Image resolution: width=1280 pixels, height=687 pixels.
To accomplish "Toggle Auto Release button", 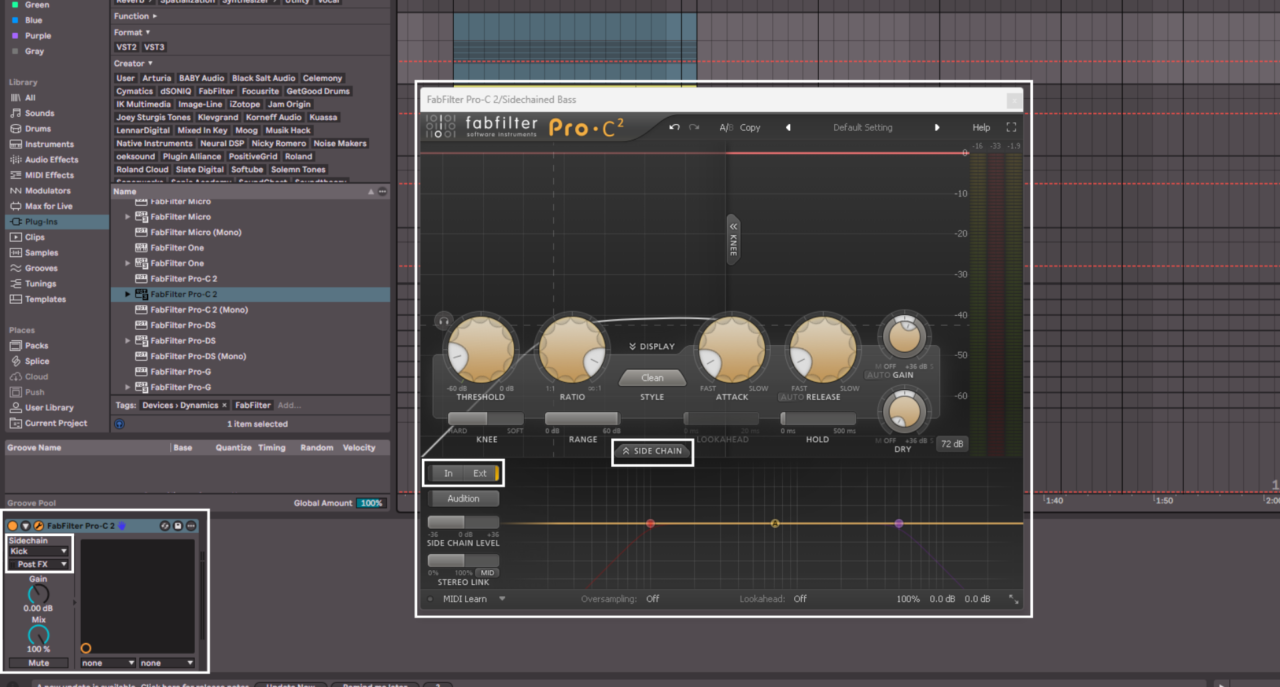I will point(791,397).
